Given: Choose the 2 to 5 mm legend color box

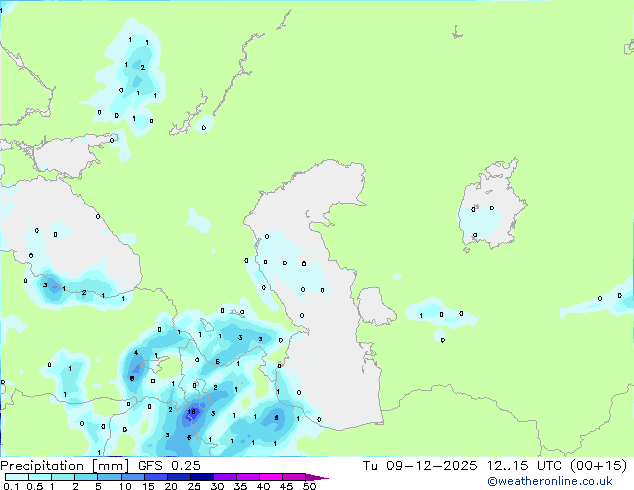Looking at the screenshot, I should pos(86,477).
